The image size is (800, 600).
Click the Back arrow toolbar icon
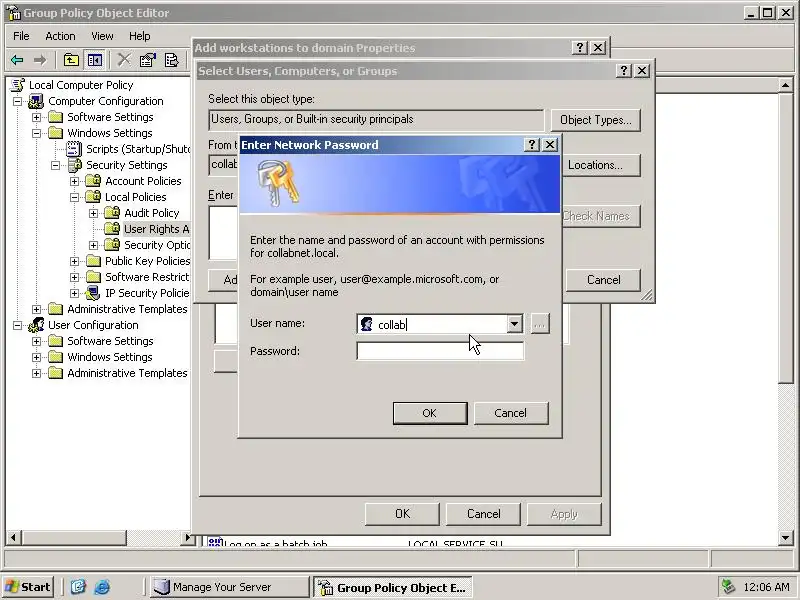(x=17, y=60)
